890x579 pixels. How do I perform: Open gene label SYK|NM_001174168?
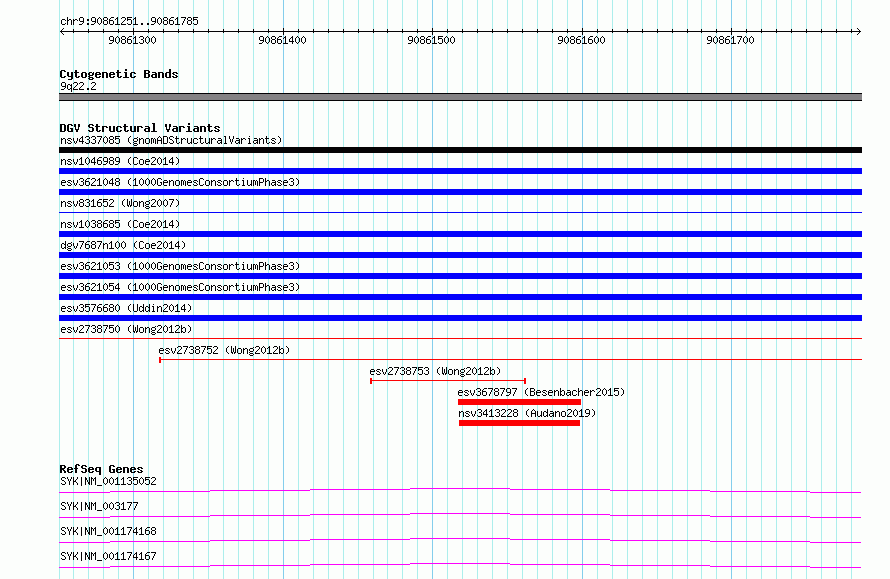[x=108, y=531]
